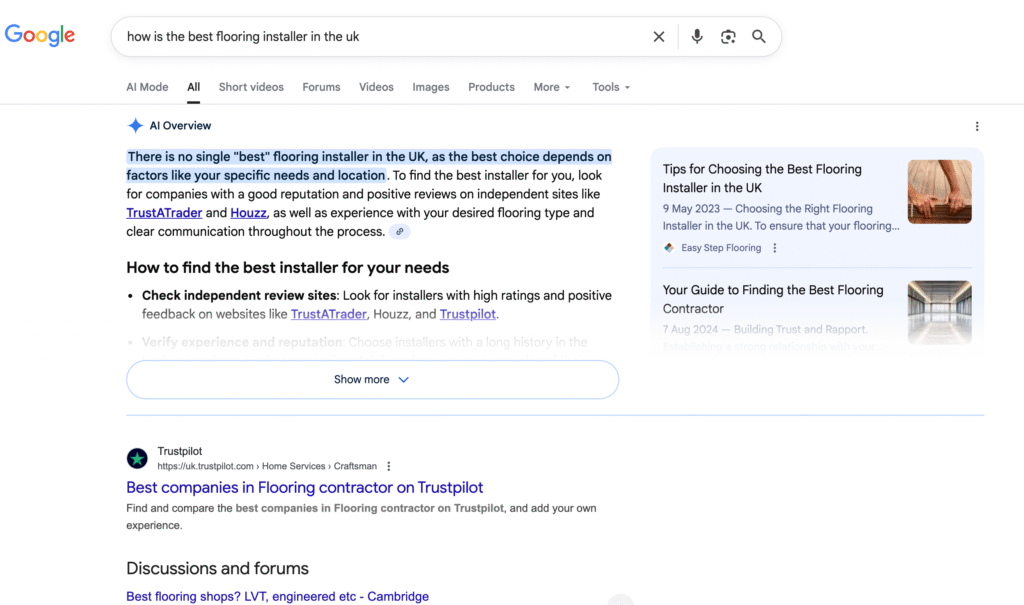
Task: Click the AI Overview sparkle icon
Action: (x=135, y=125)
